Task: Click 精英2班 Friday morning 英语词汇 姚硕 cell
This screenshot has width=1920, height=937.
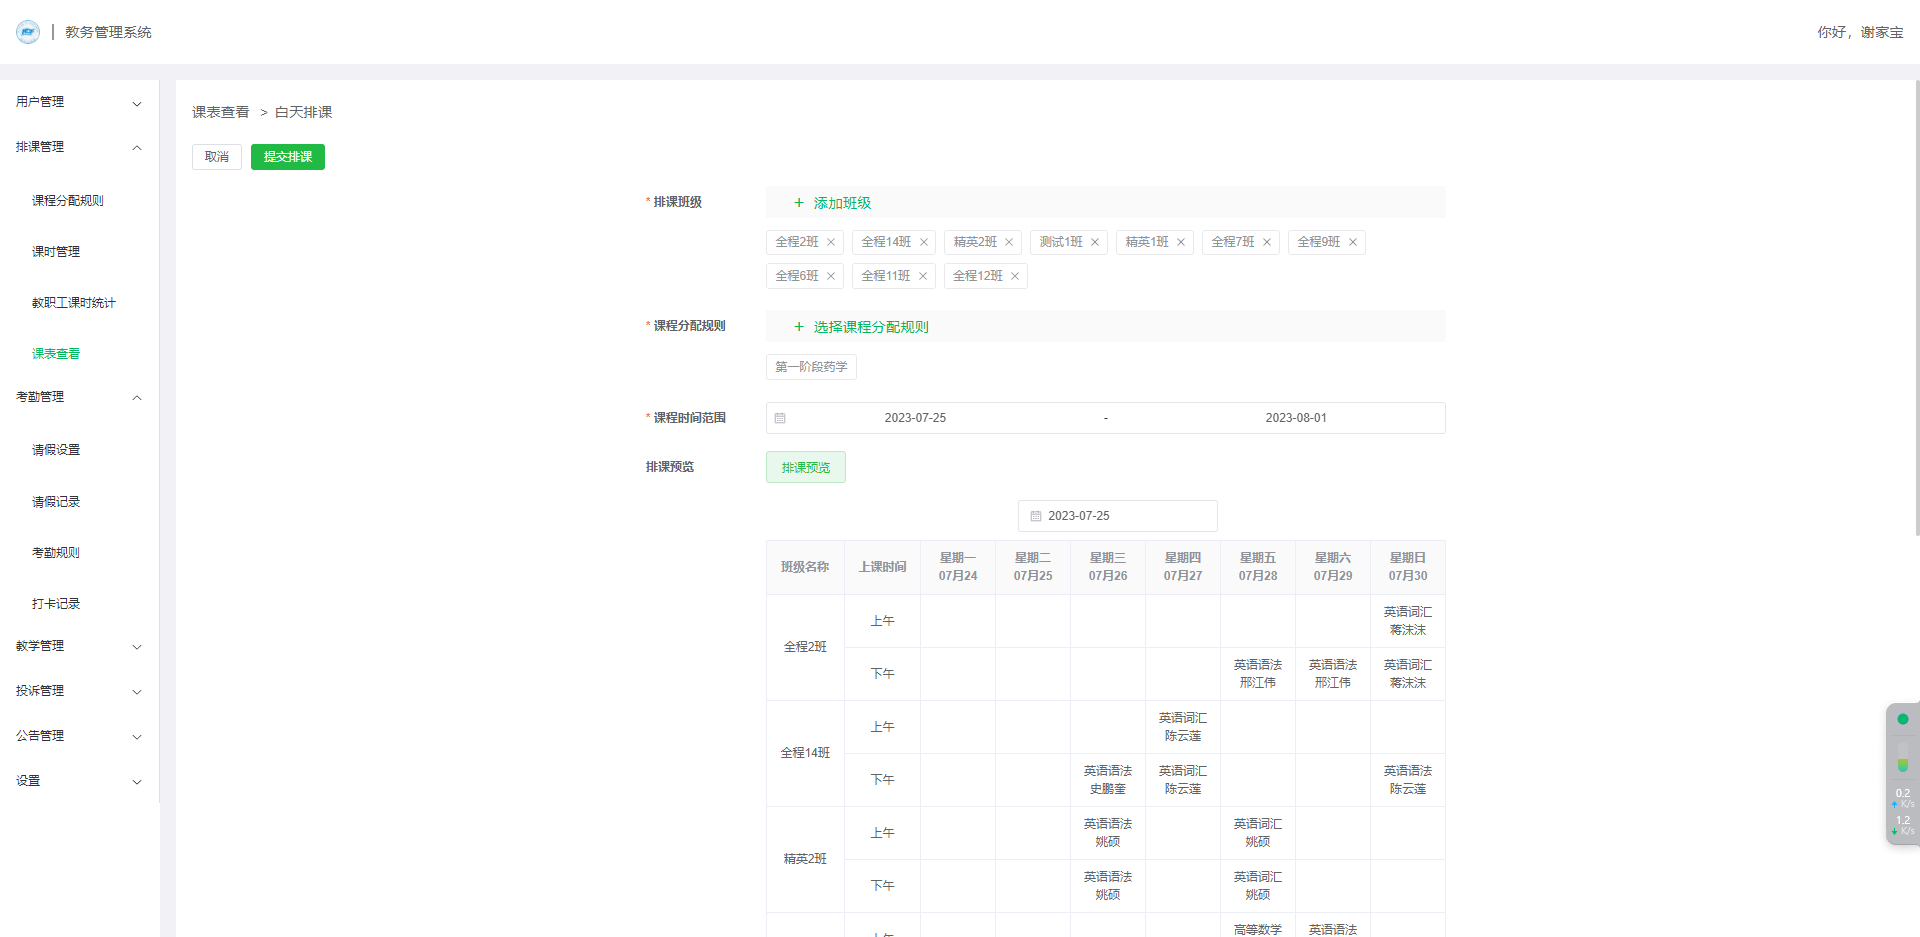Action: pyautogui.click(x=1258, y=833)
